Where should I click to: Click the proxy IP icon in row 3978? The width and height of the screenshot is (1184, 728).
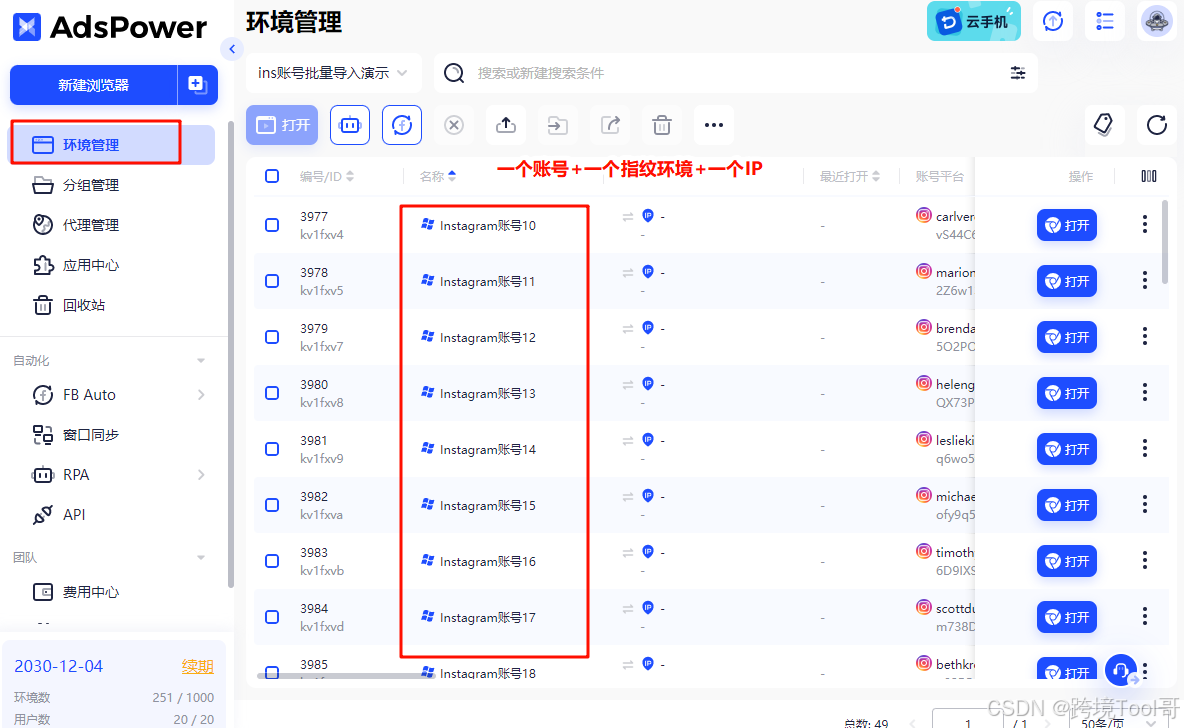click(x=648, y=272)
